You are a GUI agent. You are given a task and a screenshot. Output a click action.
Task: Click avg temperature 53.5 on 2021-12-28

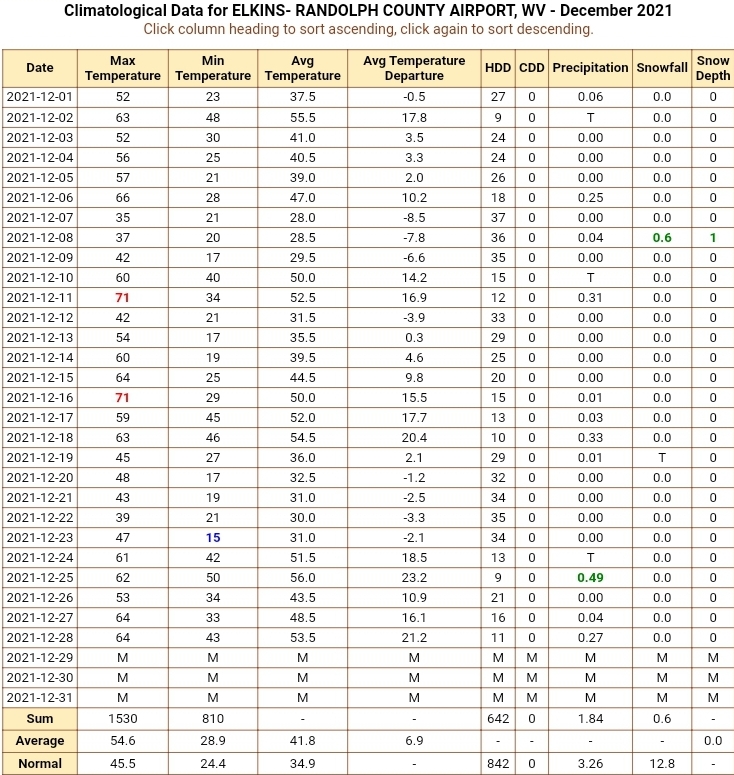[x=302, y=638]
